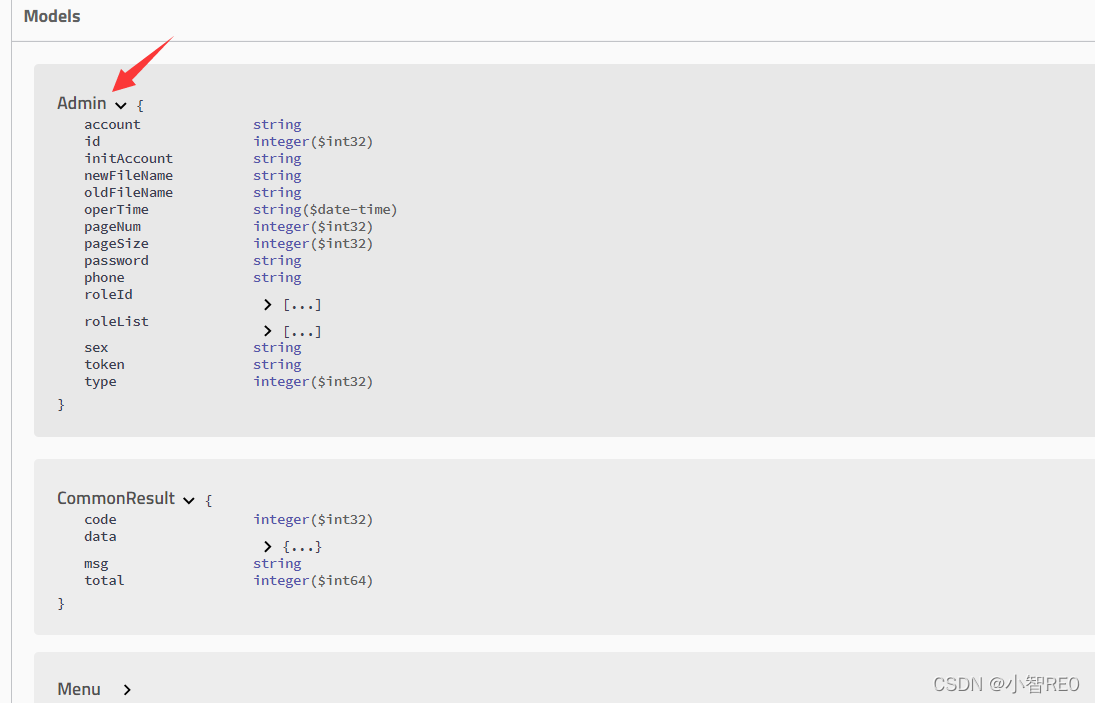Screen dimensions: 1095x703
Task: Click the string type of account
Action: point(277,124)
